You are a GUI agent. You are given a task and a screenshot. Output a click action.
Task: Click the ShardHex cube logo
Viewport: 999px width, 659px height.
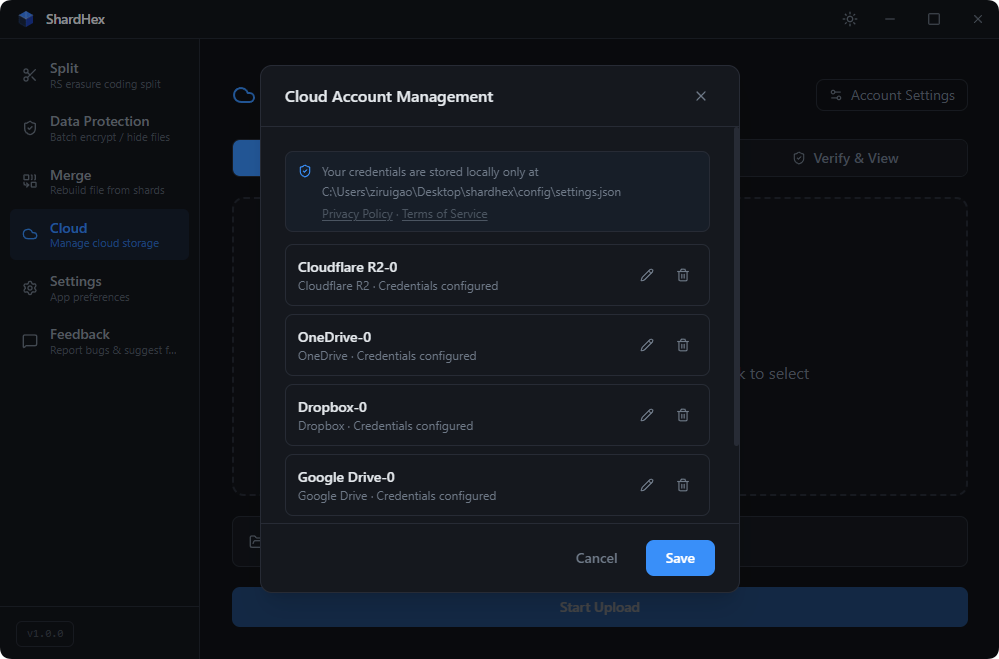pyautogui.click(x=25, y=19)
